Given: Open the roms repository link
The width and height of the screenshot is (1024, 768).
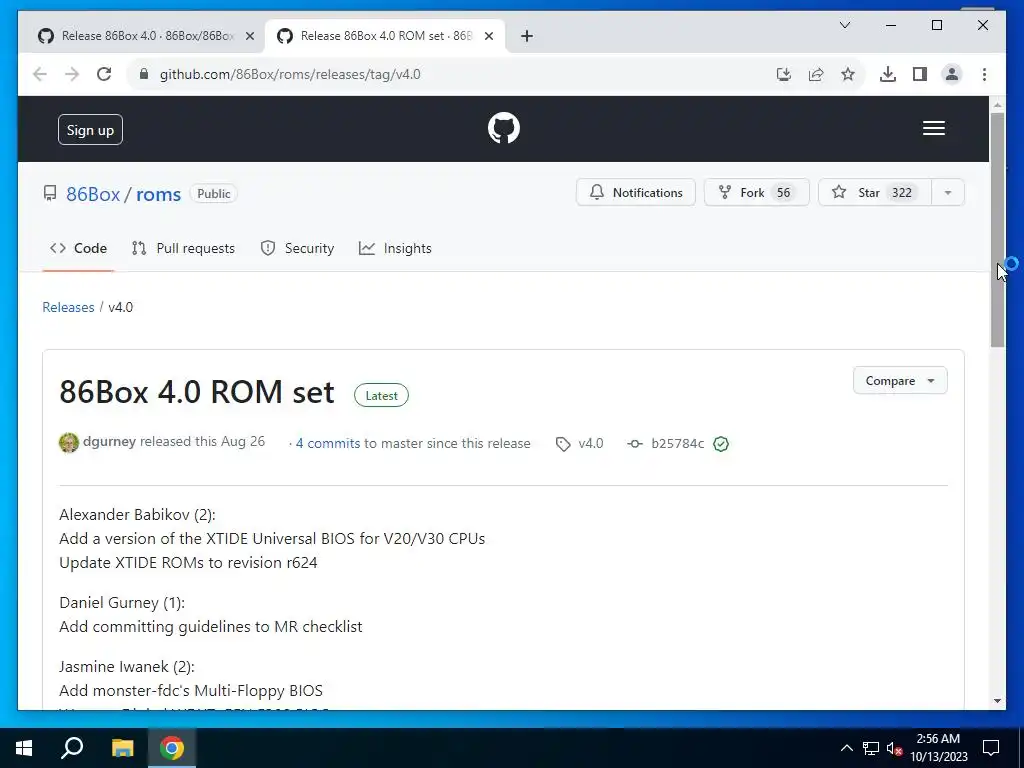Looking at the screenshot, I should 158,194.
